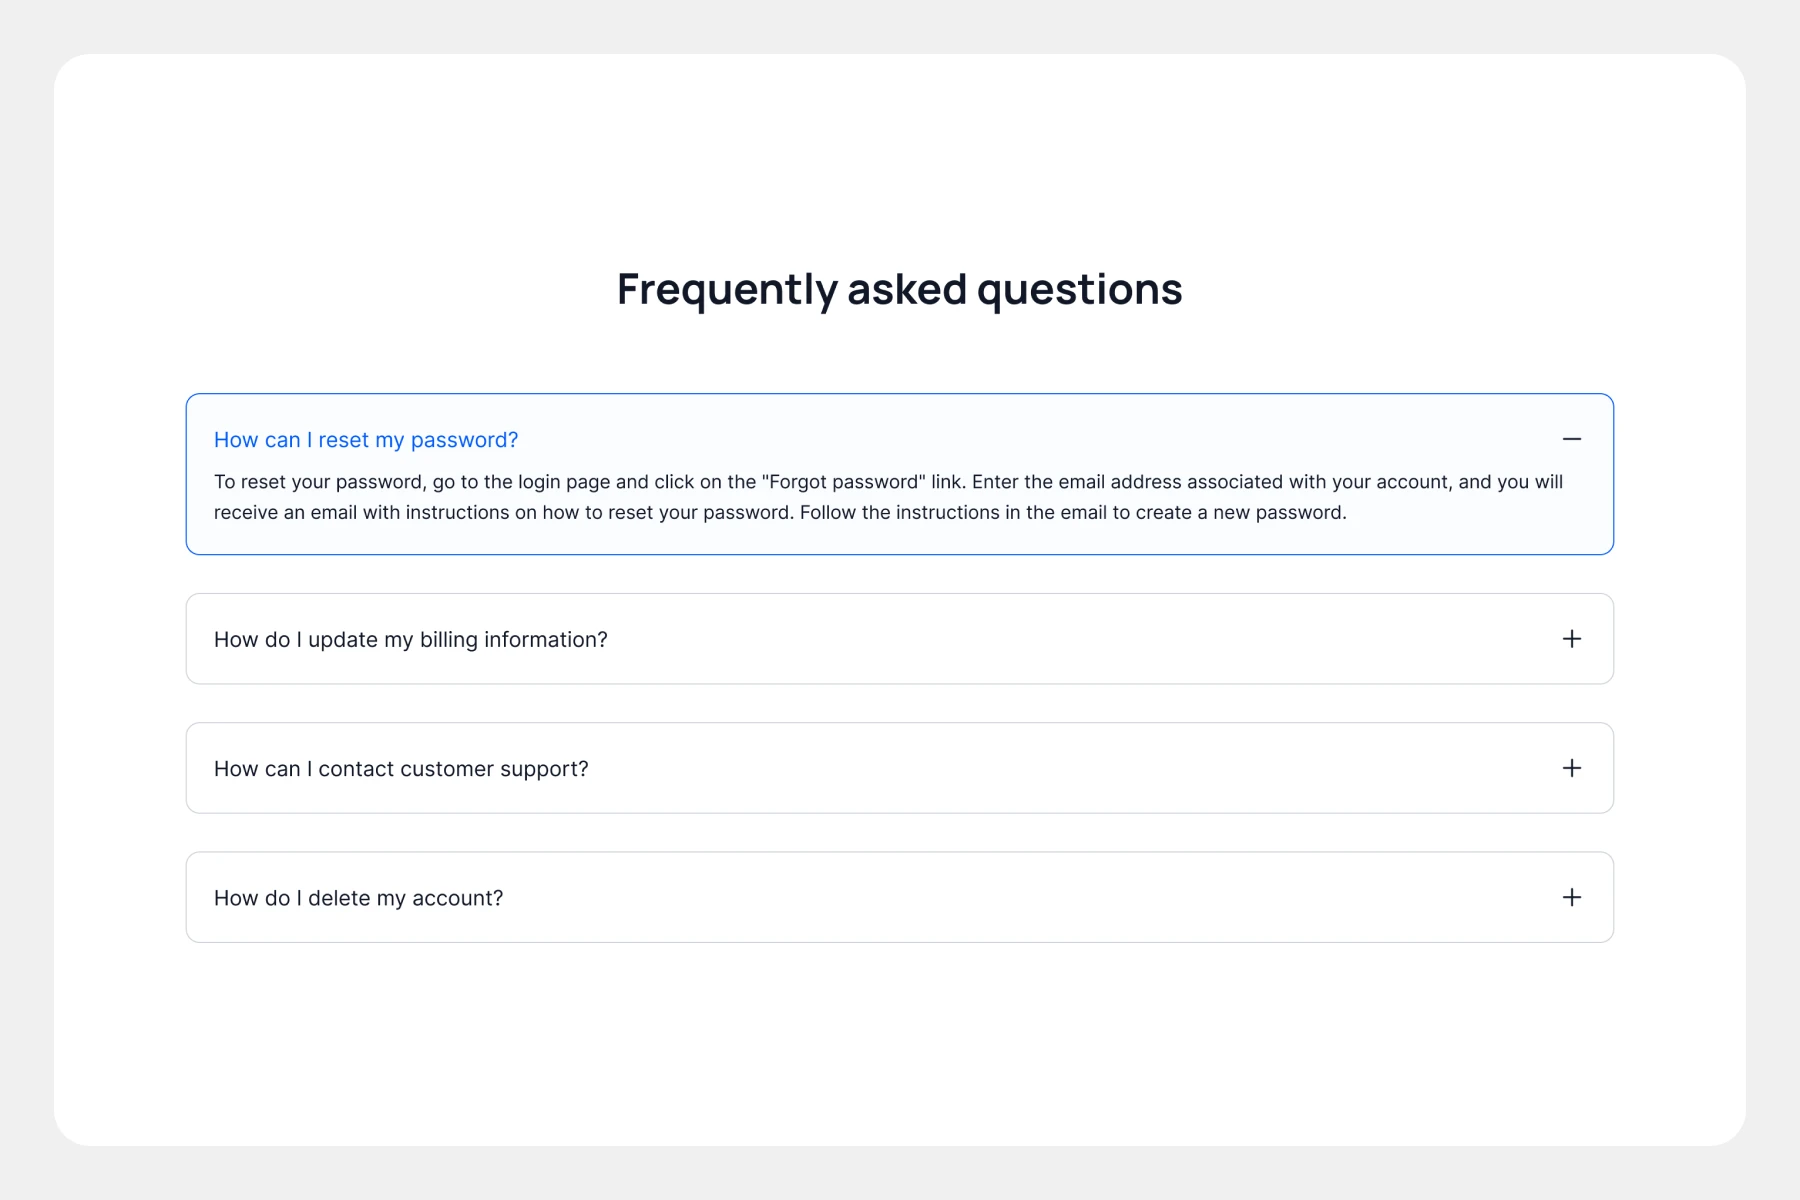
Task: Select the blue 'How can I reset my password?' title
Action: pos(366,440)
